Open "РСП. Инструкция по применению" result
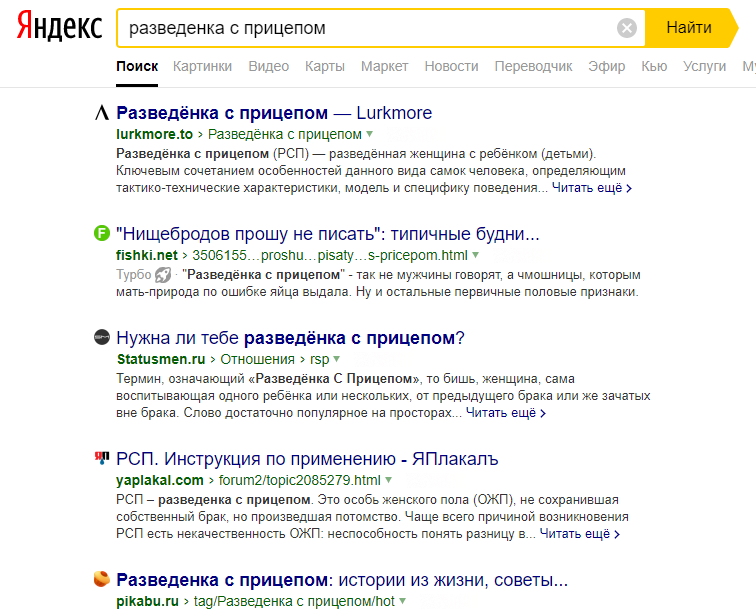The image size is (756, 613). (307, 459)
